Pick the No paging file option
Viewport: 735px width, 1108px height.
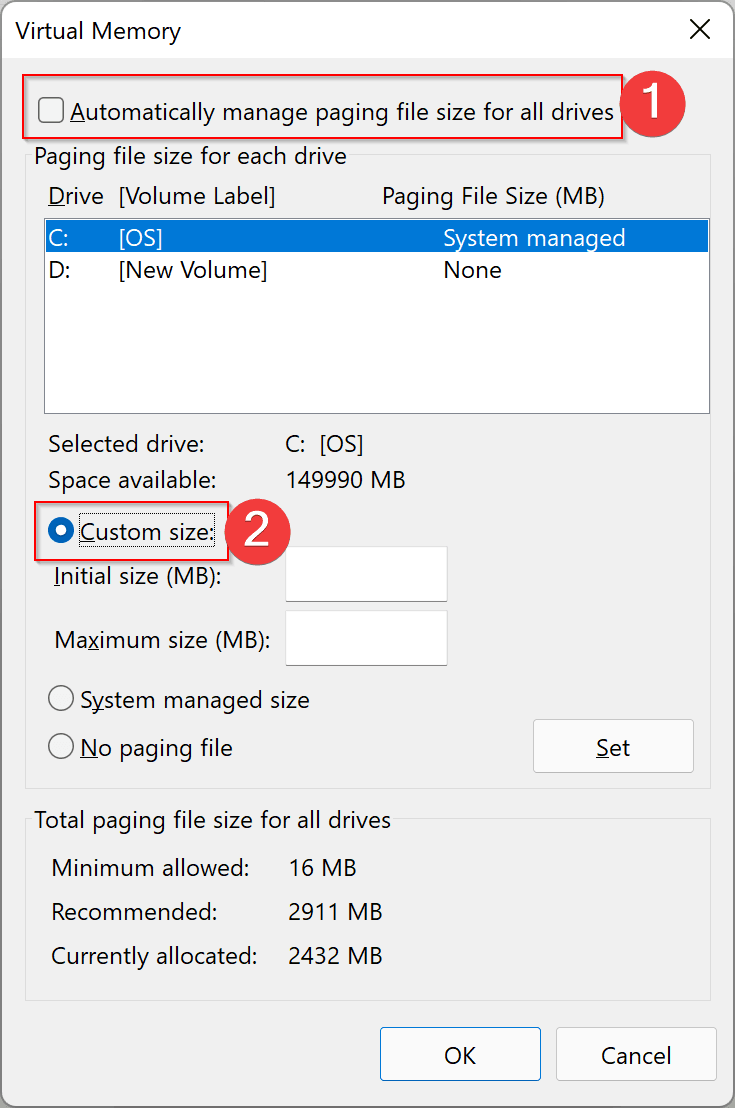coord(61,748)
